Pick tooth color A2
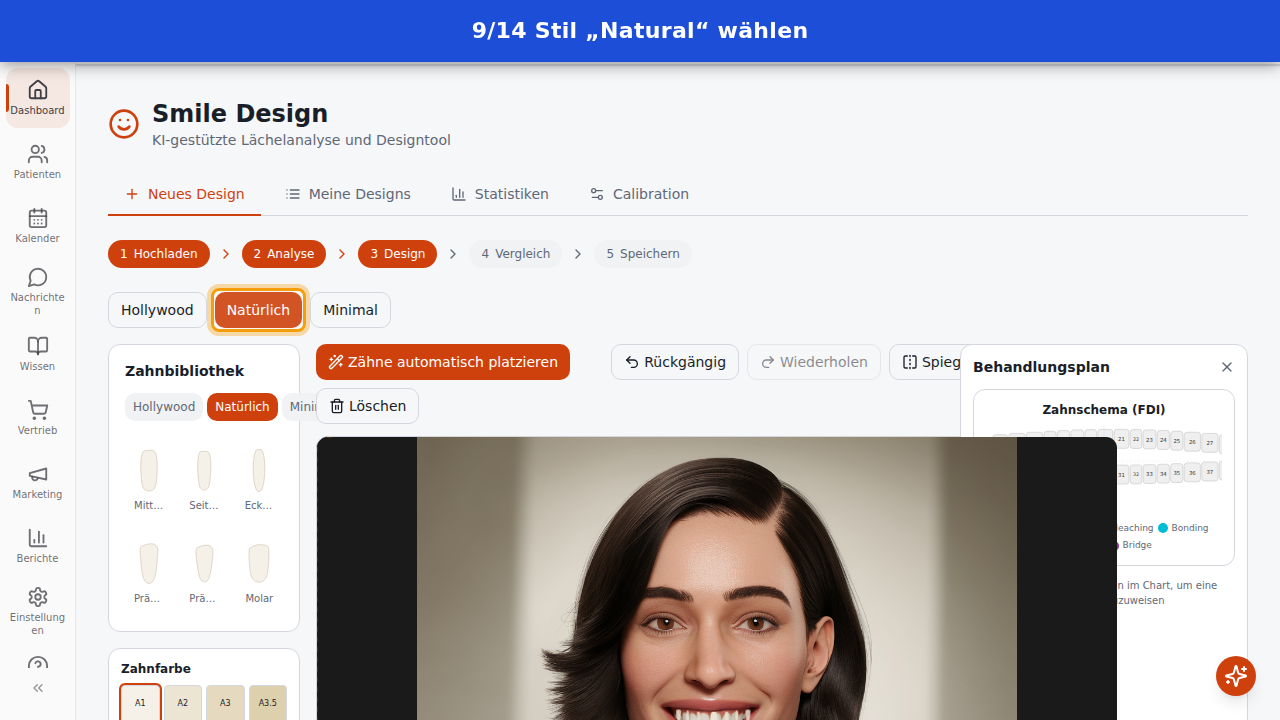This screenshot has height=720, width=1280. (x=183, y=702)
